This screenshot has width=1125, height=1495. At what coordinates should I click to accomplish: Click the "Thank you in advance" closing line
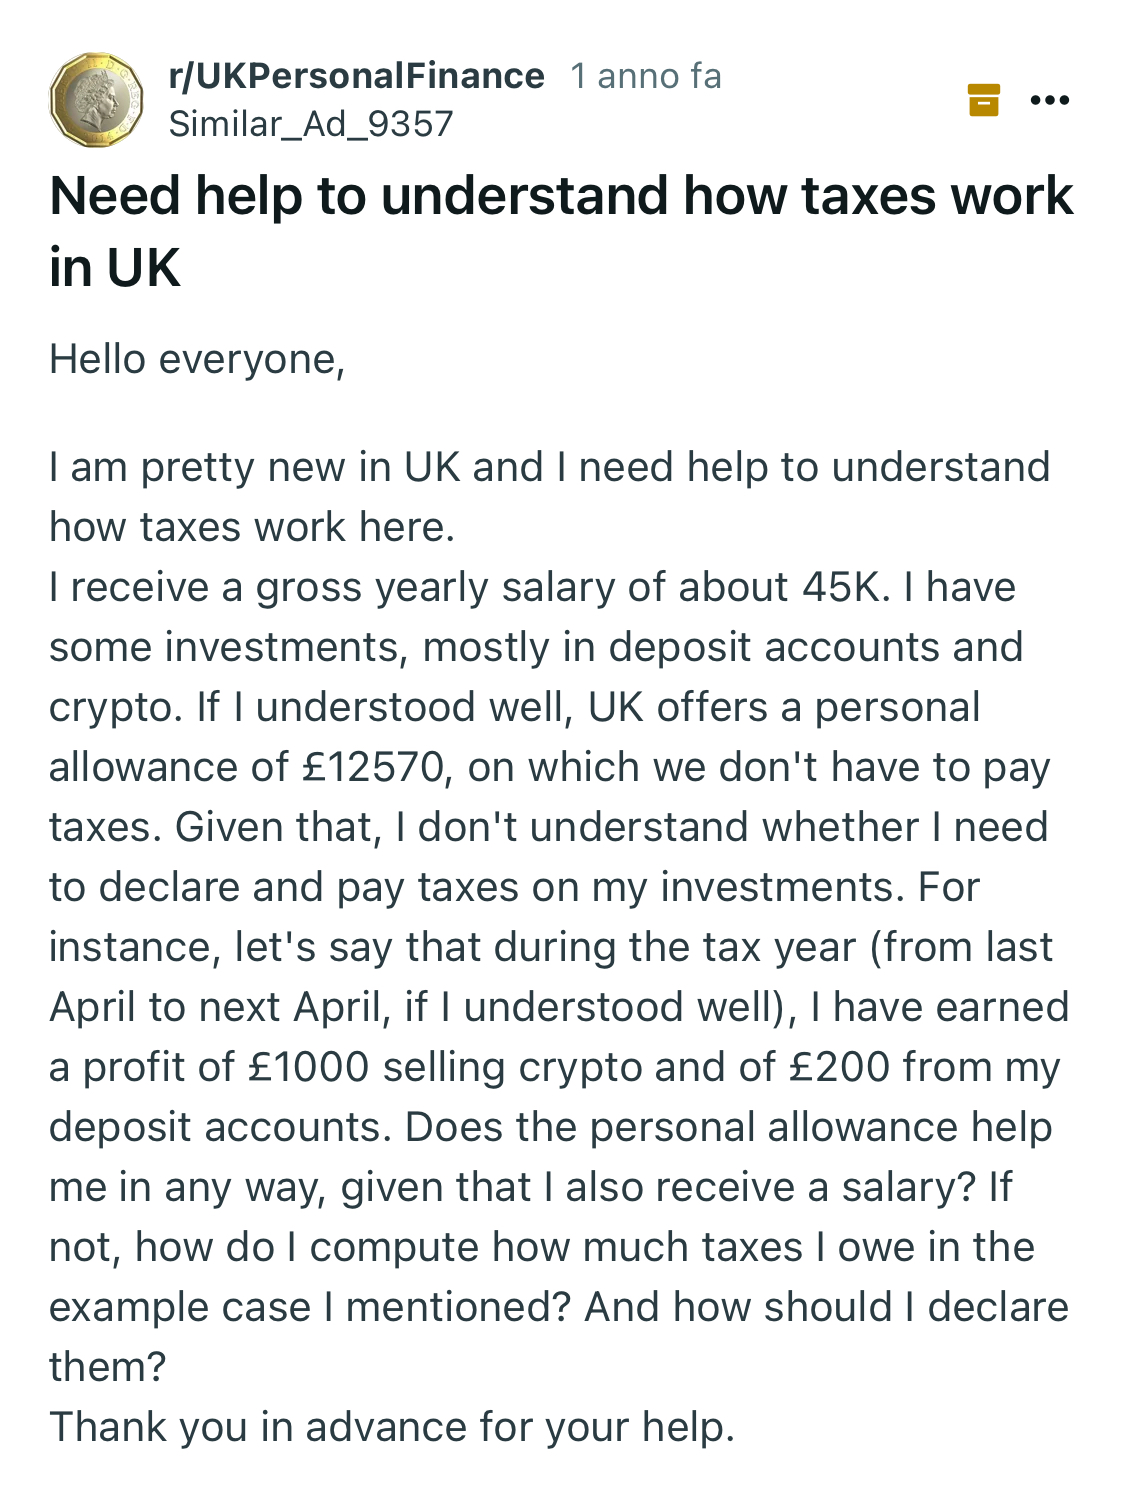[392, 1427]
